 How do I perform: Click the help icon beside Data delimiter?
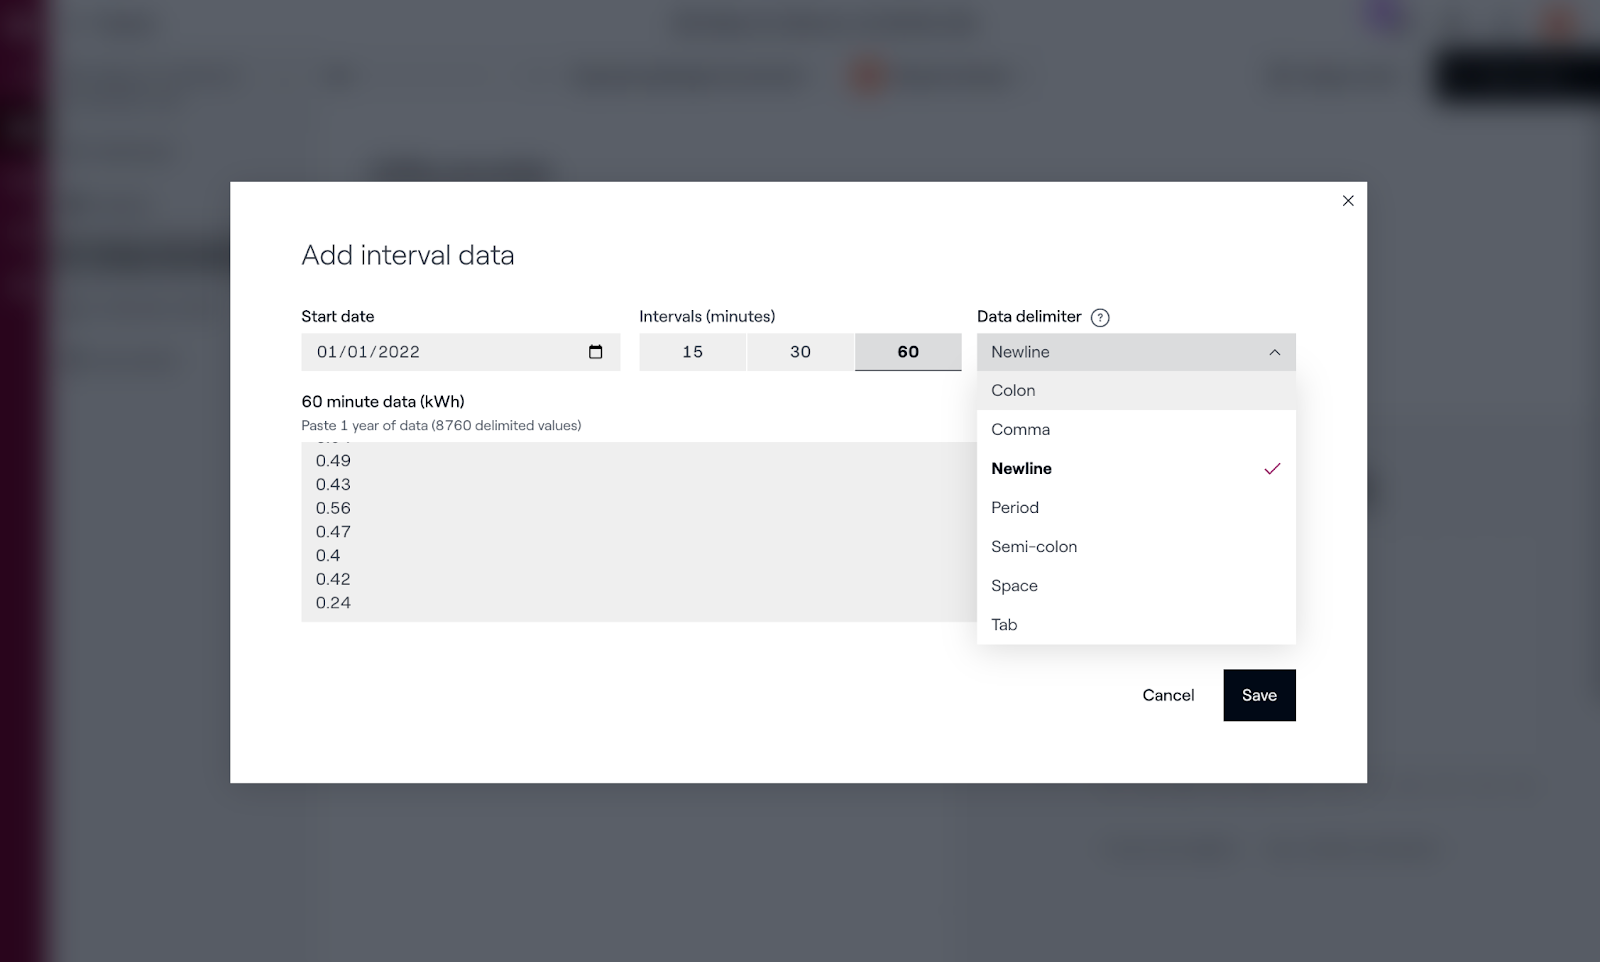coord(1100,318)
